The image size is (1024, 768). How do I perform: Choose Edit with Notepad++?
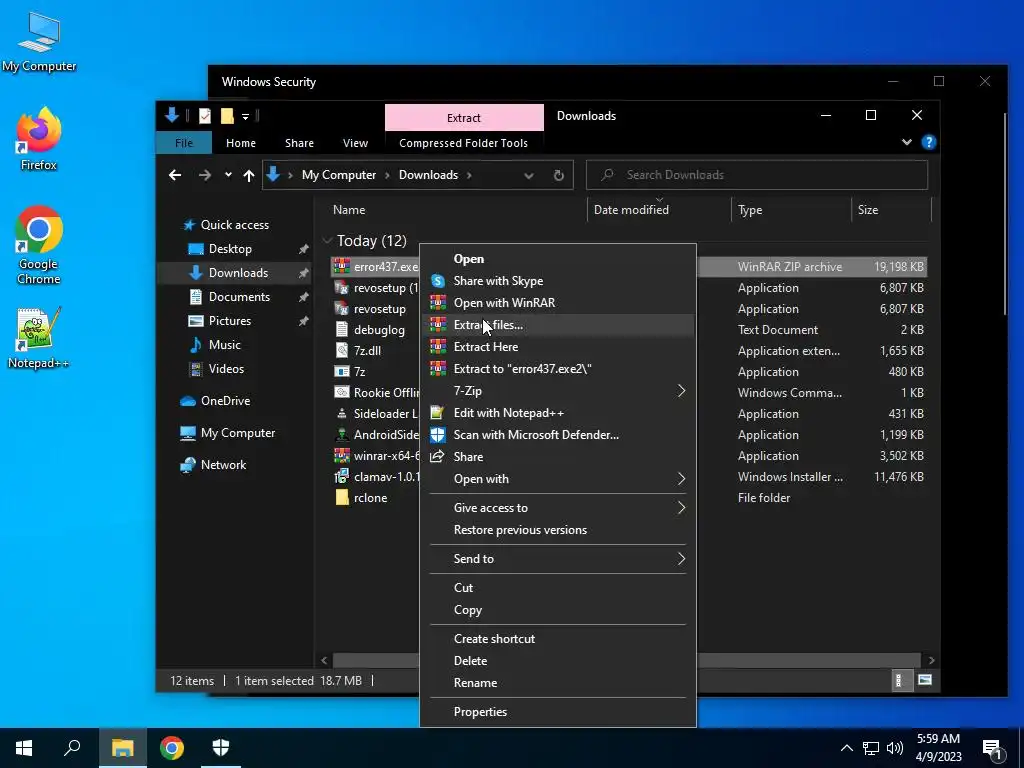[x=558, y=413]
